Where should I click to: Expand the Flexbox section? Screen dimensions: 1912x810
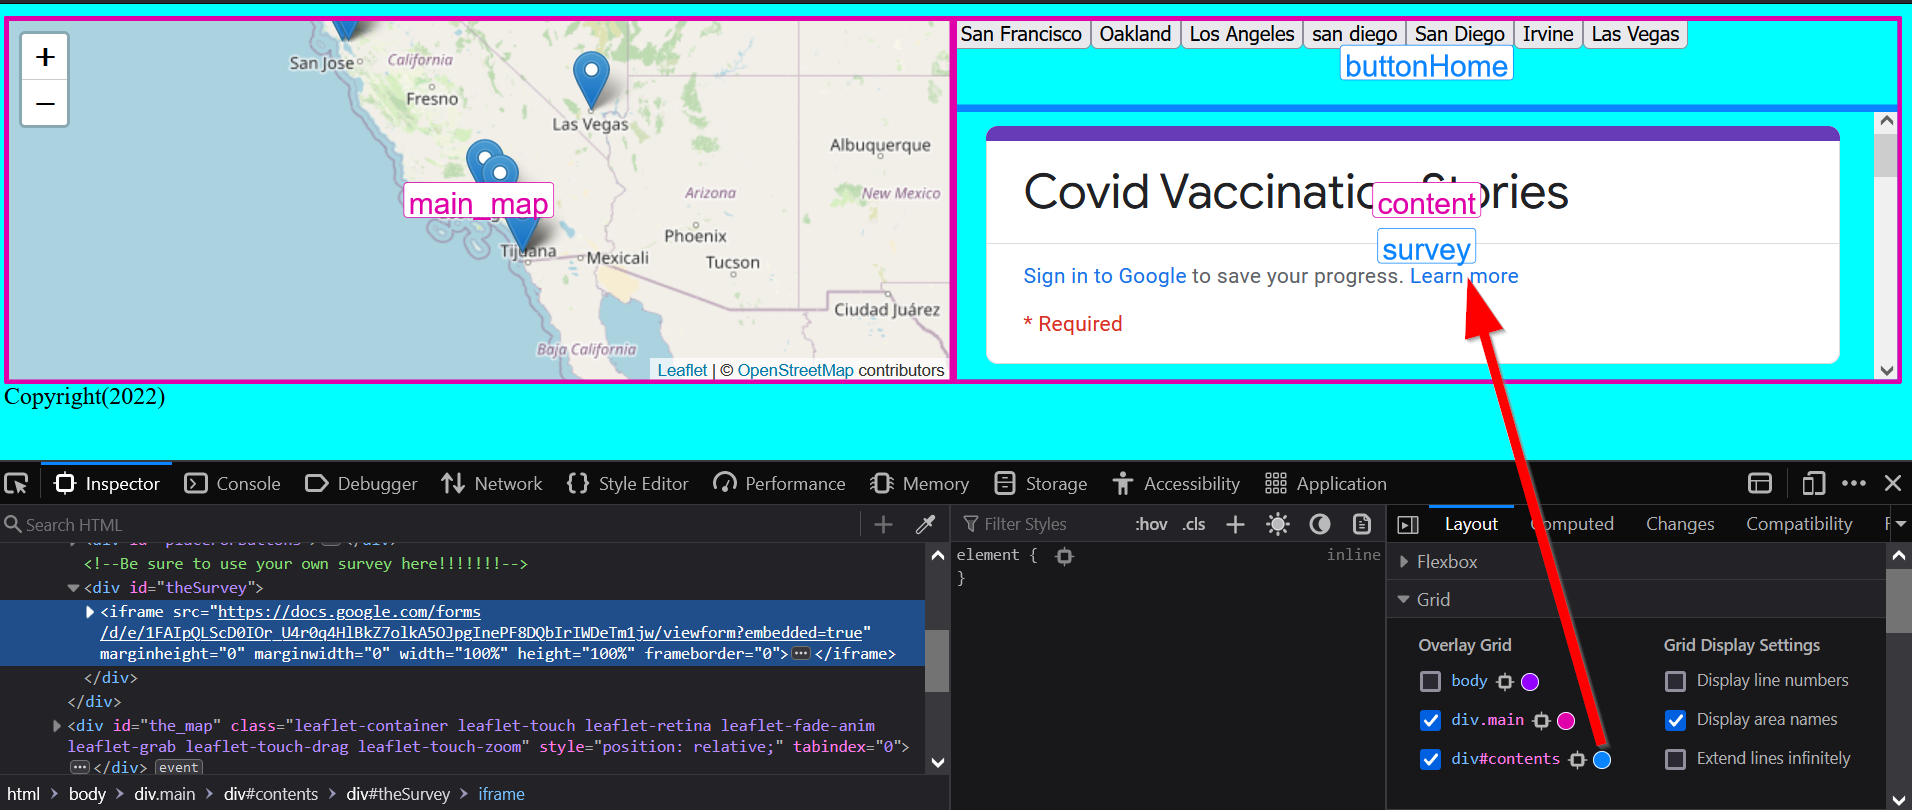1405,562
